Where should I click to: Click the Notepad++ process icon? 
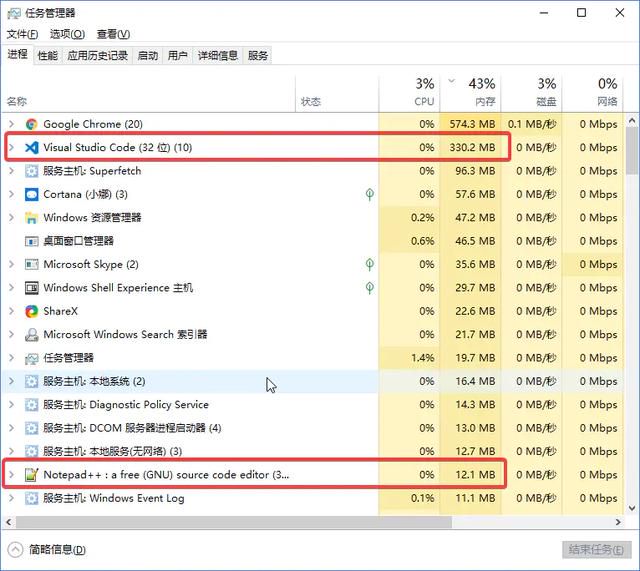tap(31, 475)
